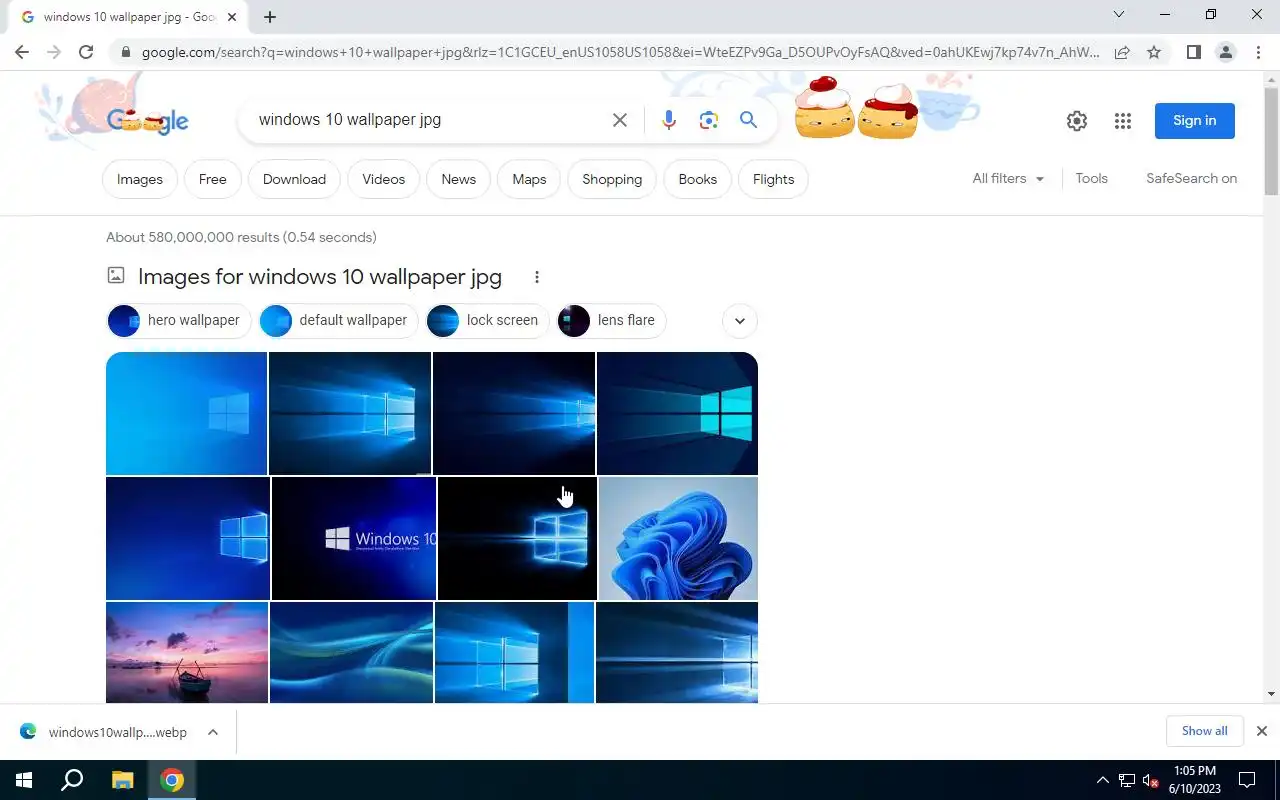Click the network tray icon
The height and width of the screenshot is (800, 1280).
point(1127,780)
